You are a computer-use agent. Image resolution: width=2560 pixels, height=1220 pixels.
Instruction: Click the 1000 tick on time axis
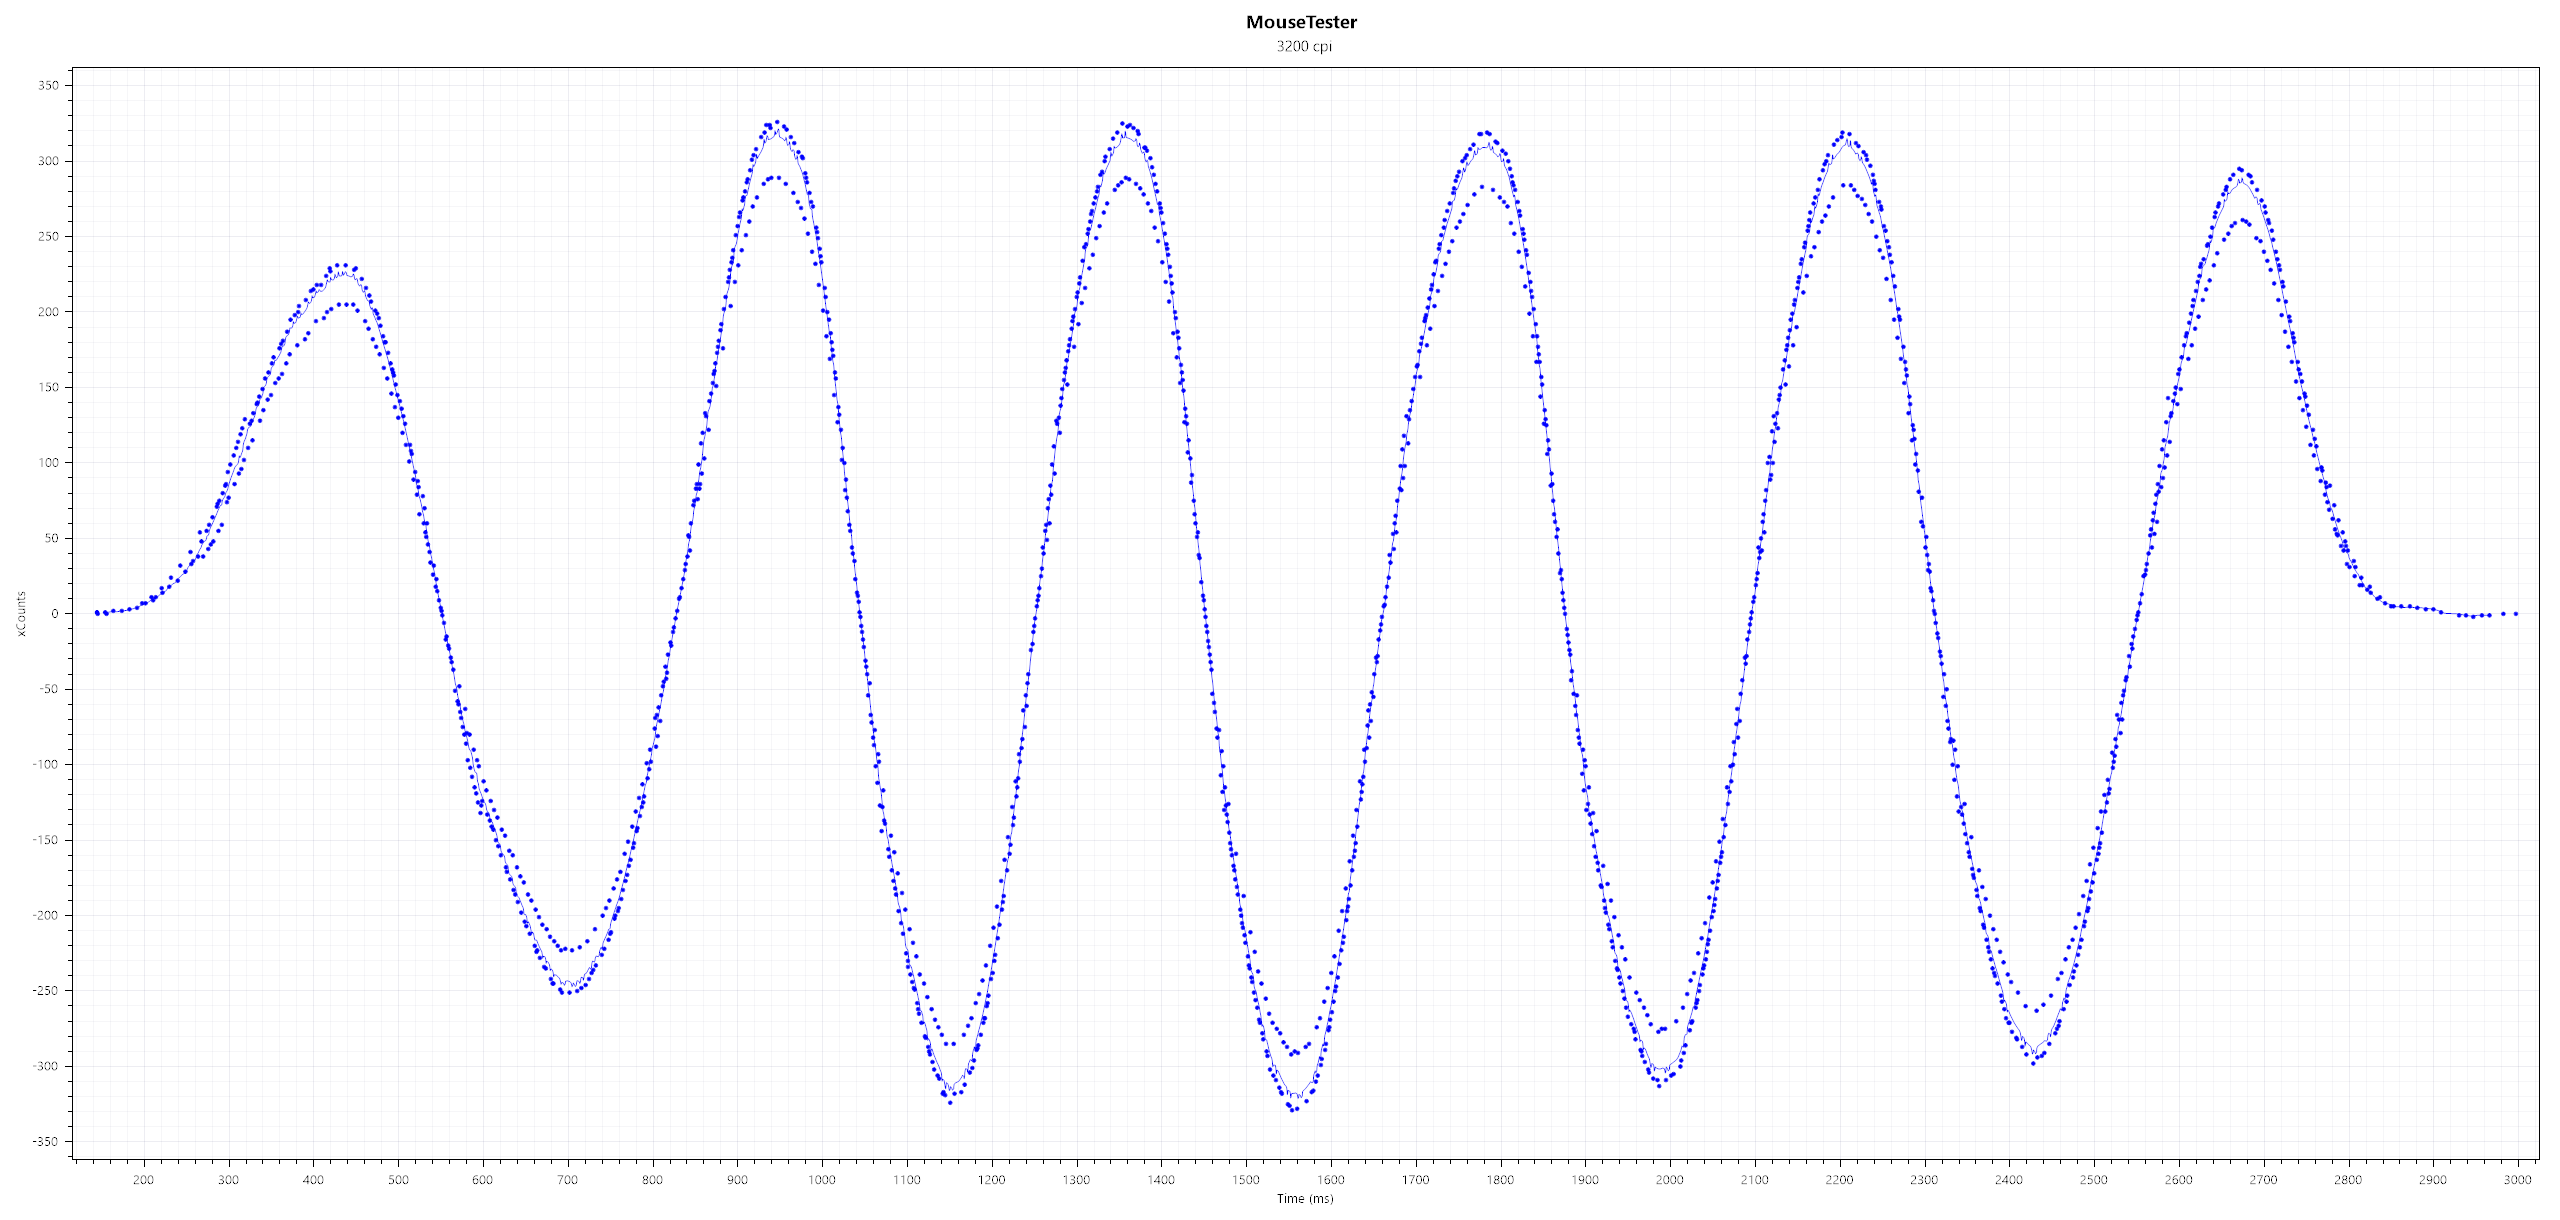click(822, 1180)
